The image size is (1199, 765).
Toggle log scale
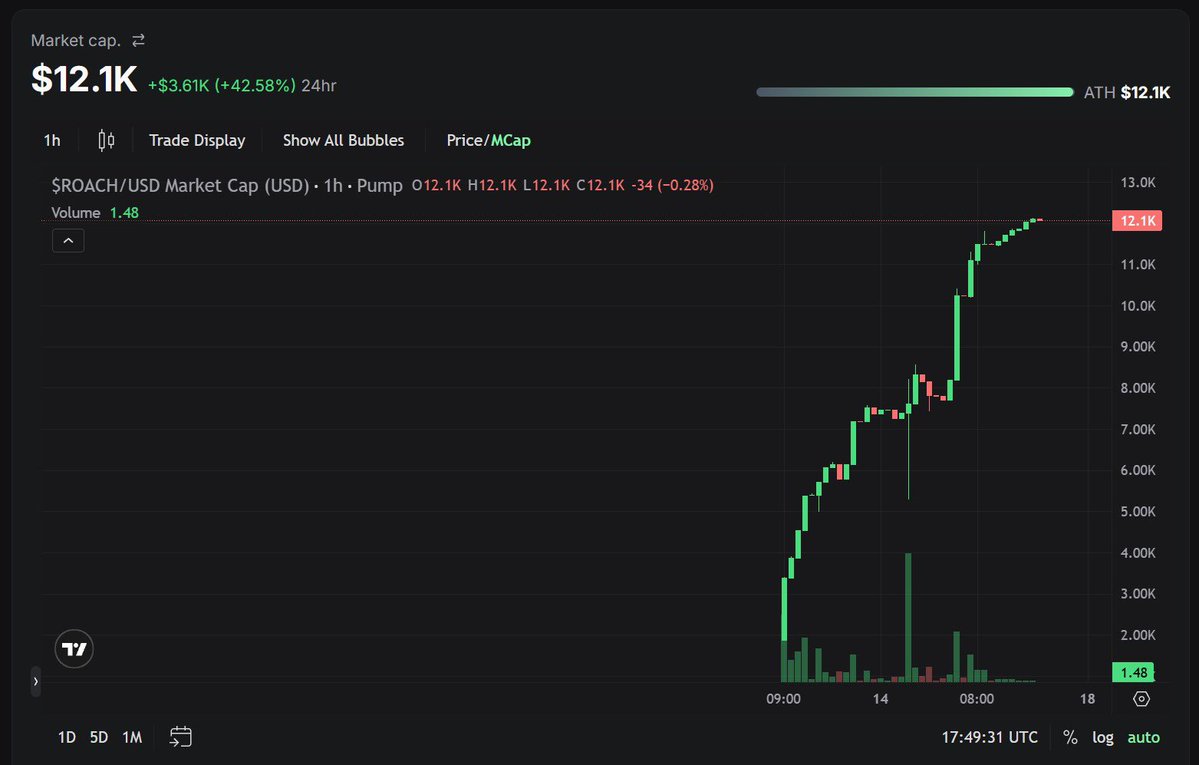click(x=1103, y=737)
